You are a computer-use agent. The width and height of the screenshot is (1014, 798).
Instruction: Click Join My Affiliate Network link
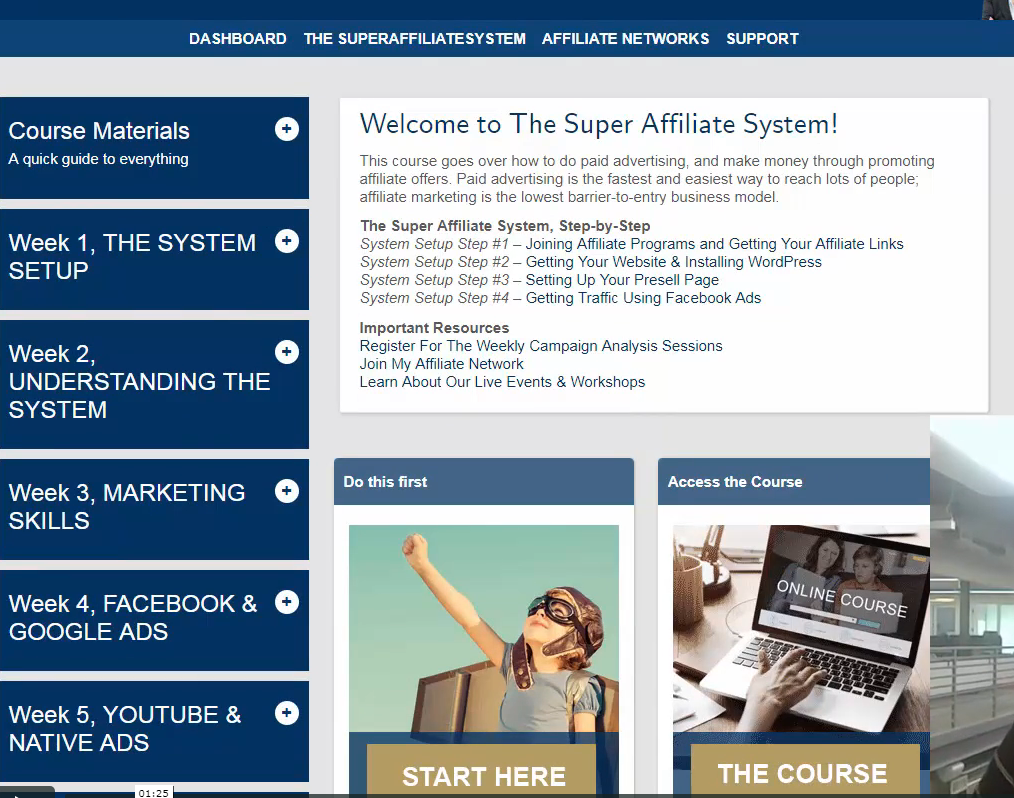[442, 364]
